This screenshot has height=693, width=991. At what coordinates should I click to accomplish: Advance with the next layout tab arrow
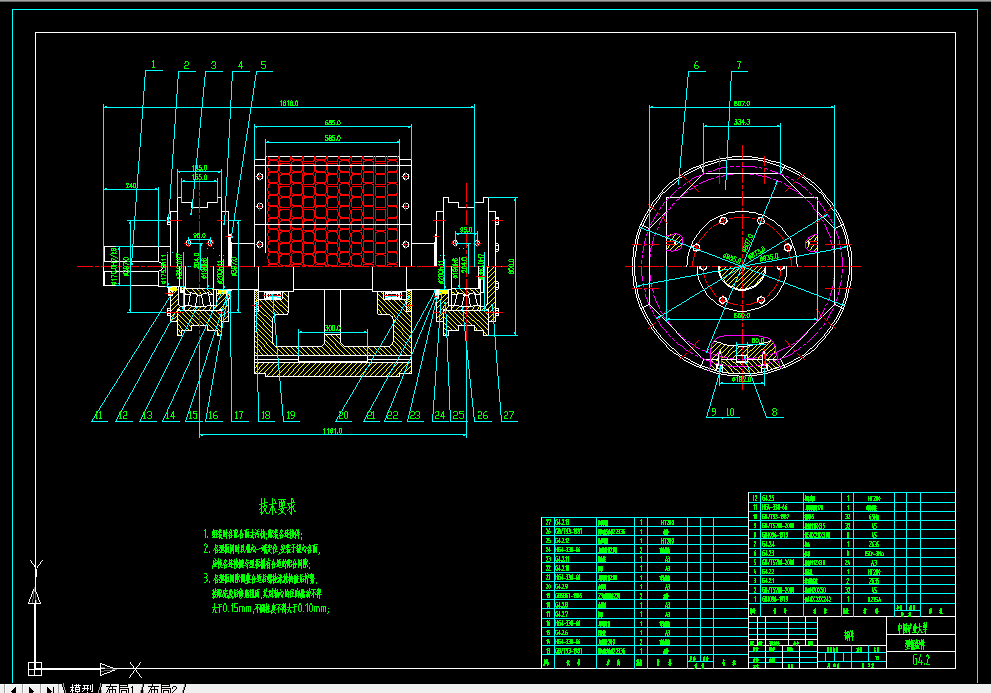click(31, 689)
